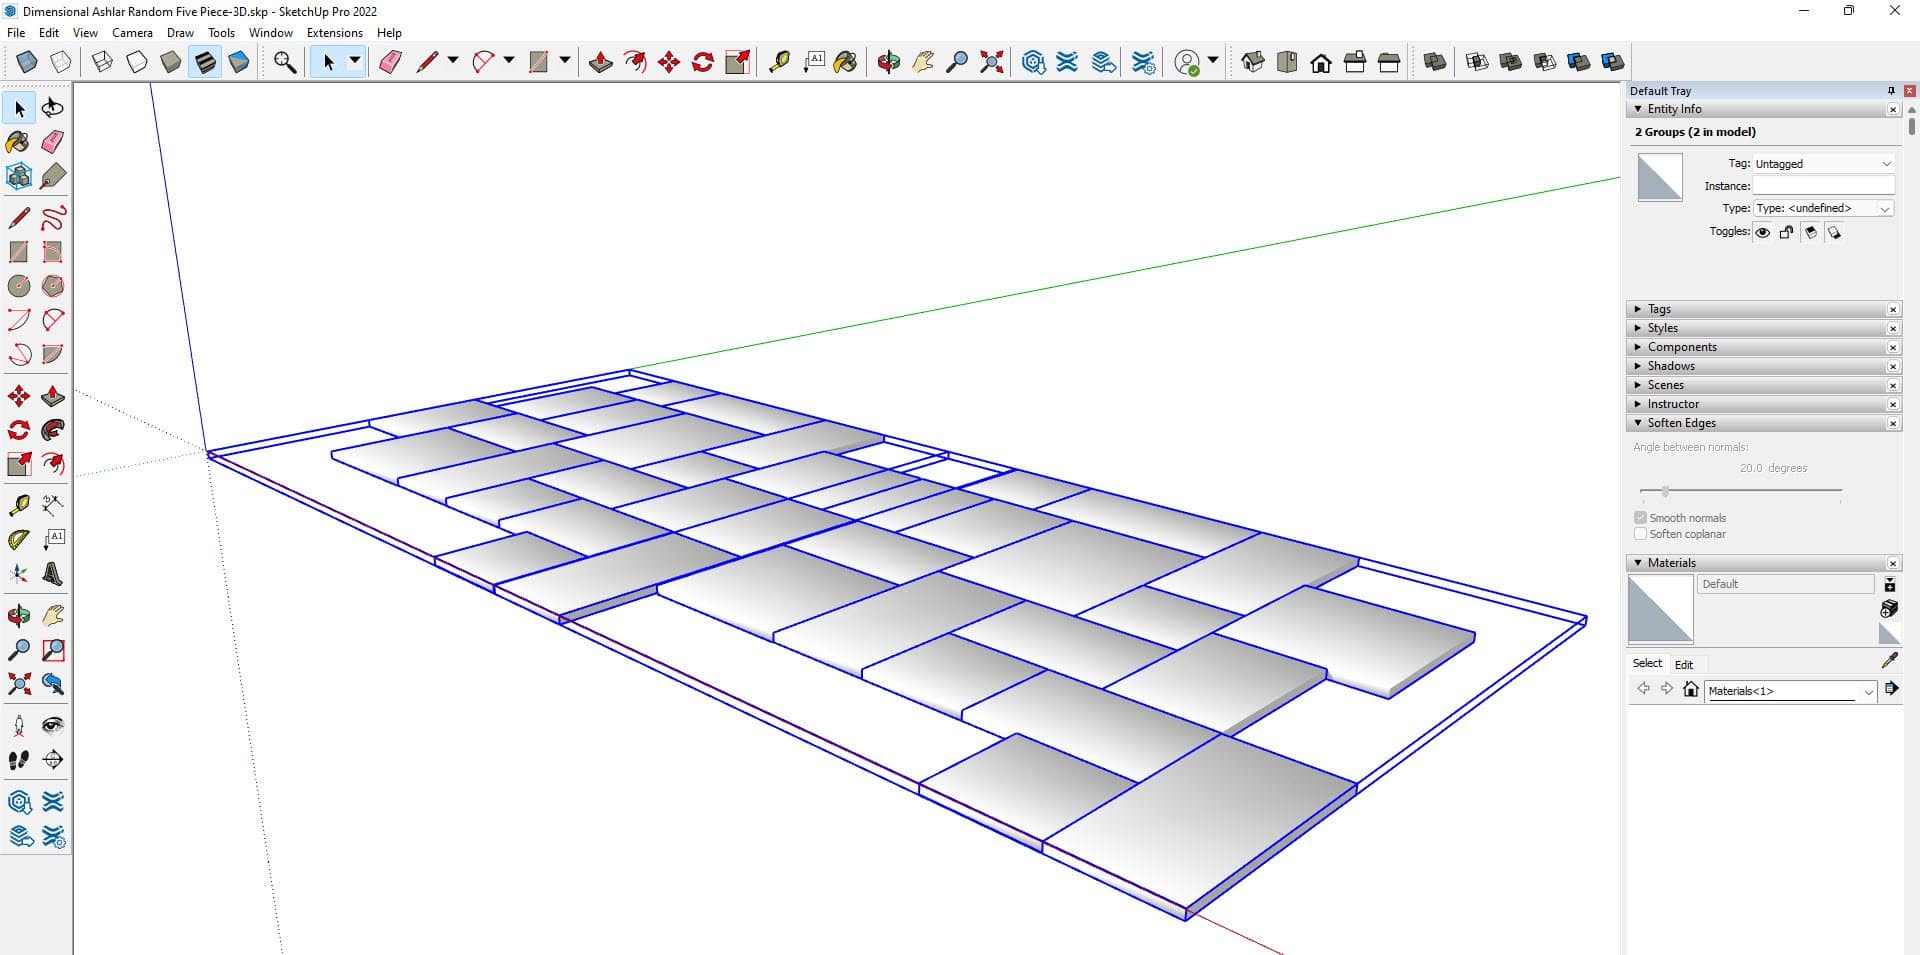Open the Tag dropdown showing Untagged
1920x955 pixels.
click(1823, 164)
